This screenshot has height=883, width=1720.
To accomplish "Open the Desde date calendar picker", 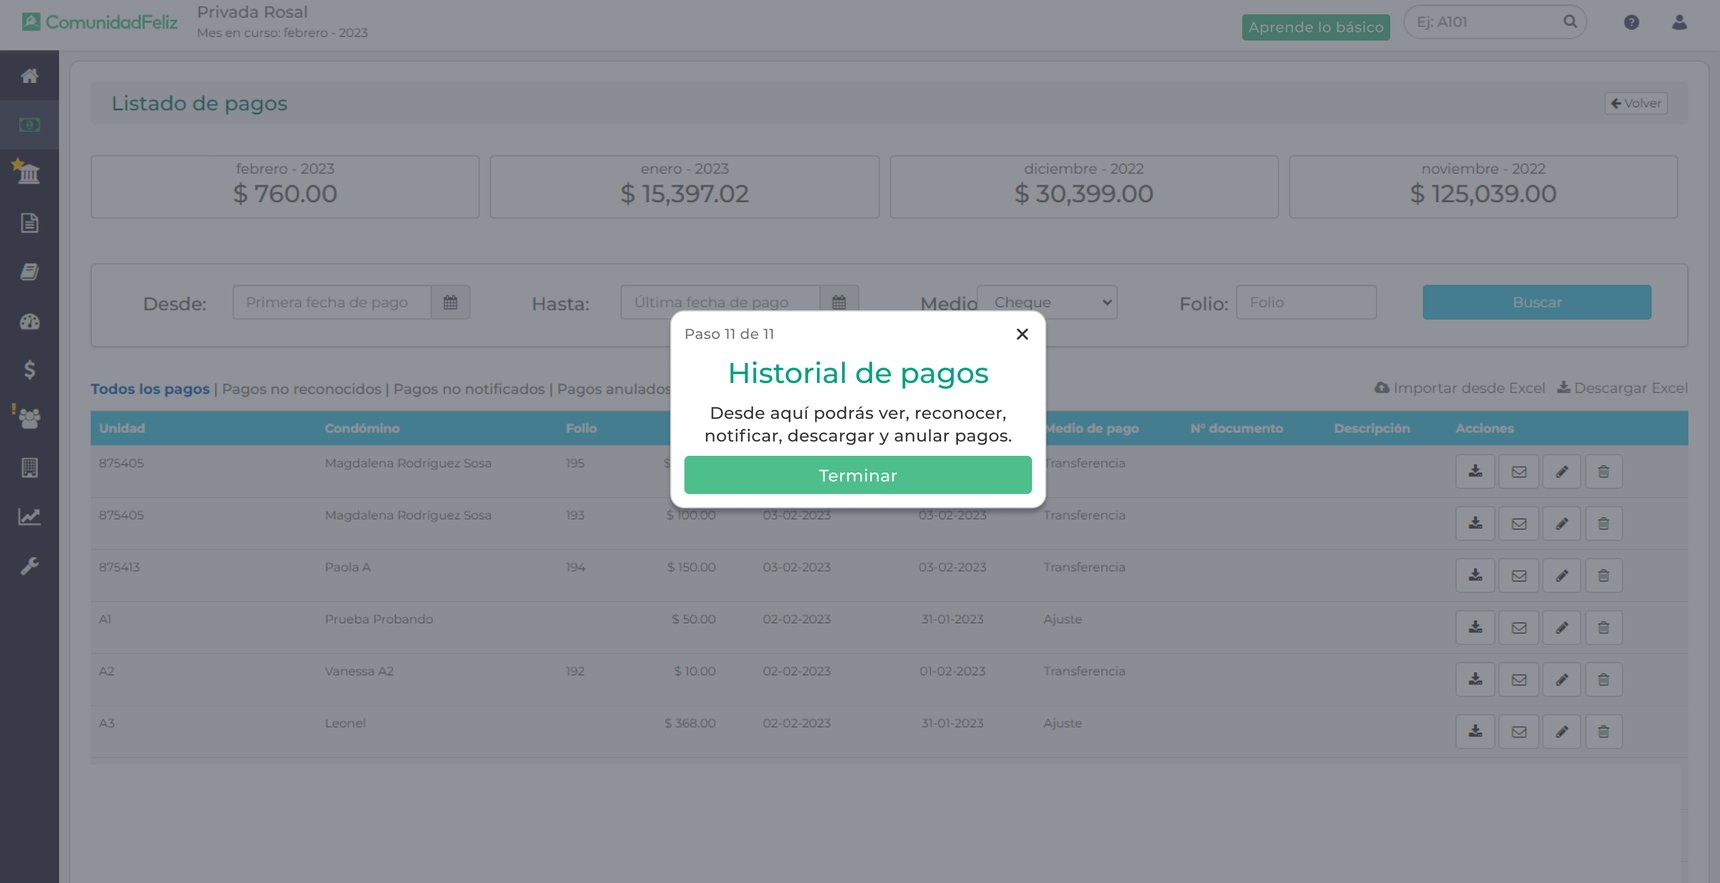I will coord(450,302).
